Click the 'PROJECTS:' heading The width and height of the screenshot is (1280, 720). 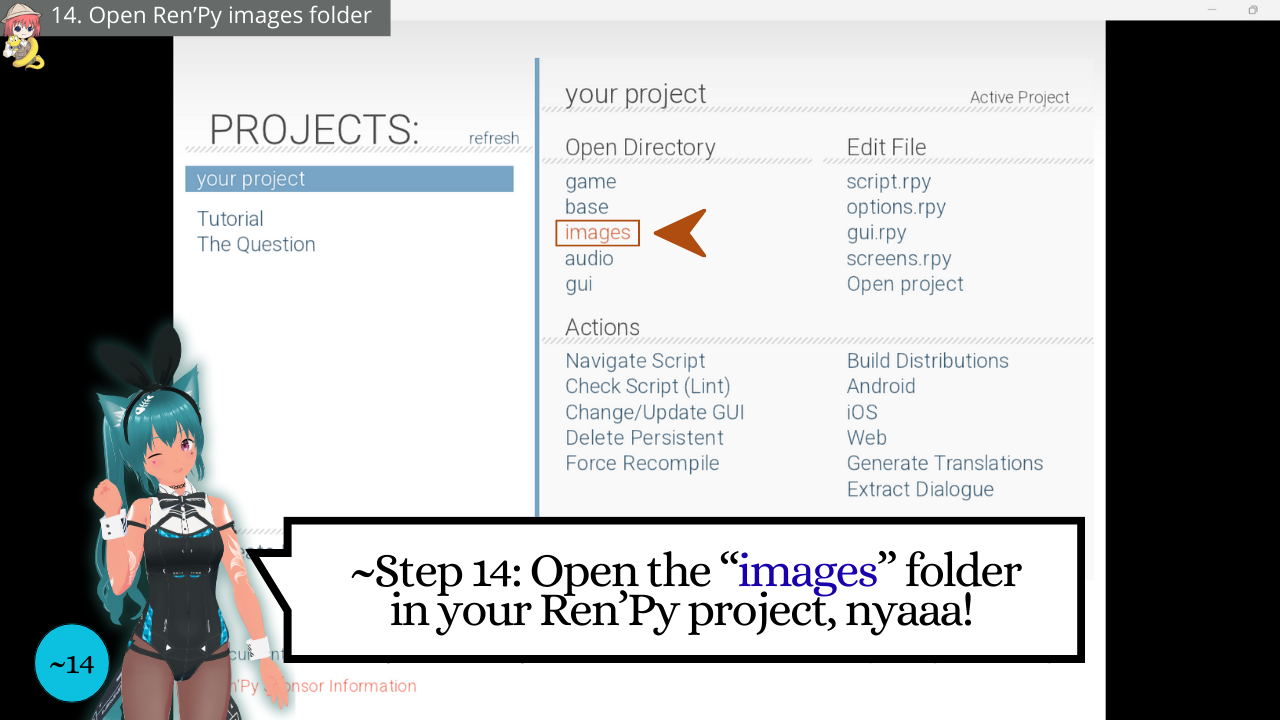[x=314, y=130]
